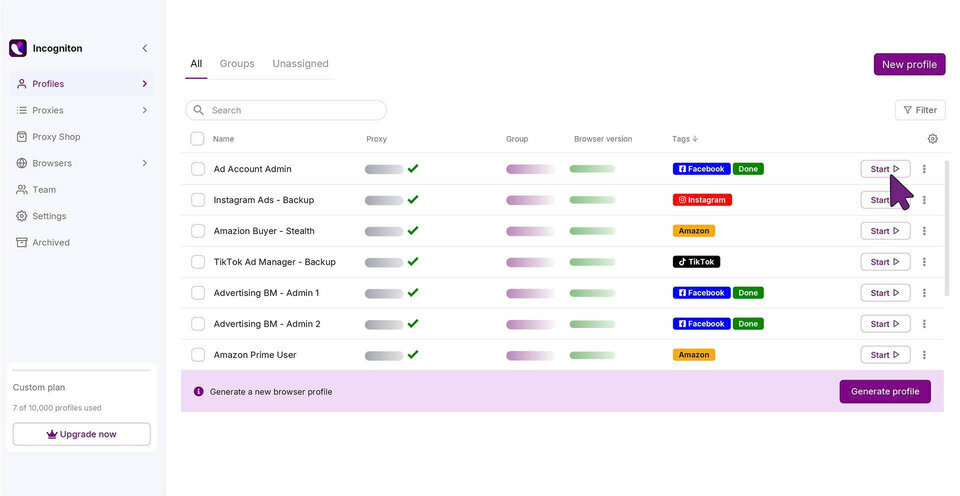Click the info icon in generate banner
Viewport: 960px width, 496px height.
[198, 391]
